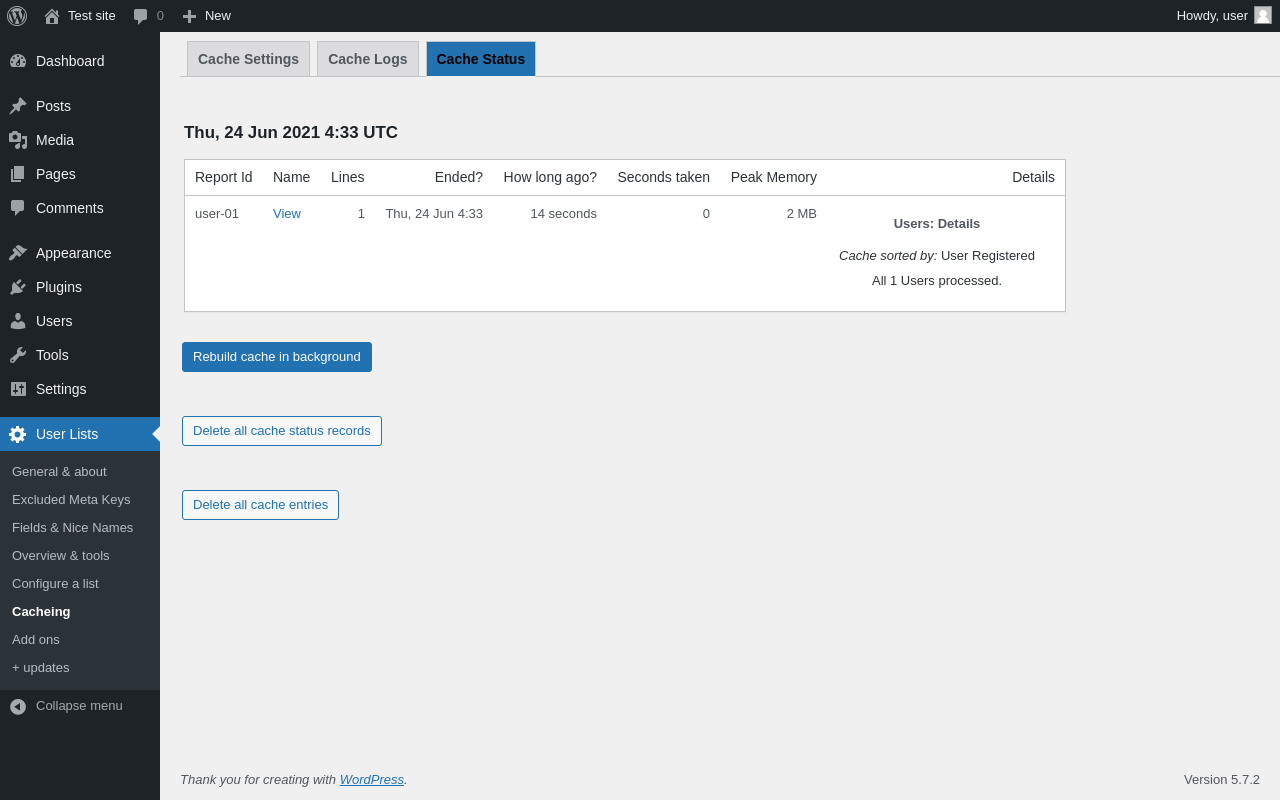Click the Posts pushpin icon
Image resolution: width=1280 pixels, height=800 pixels.
[18, 106]
